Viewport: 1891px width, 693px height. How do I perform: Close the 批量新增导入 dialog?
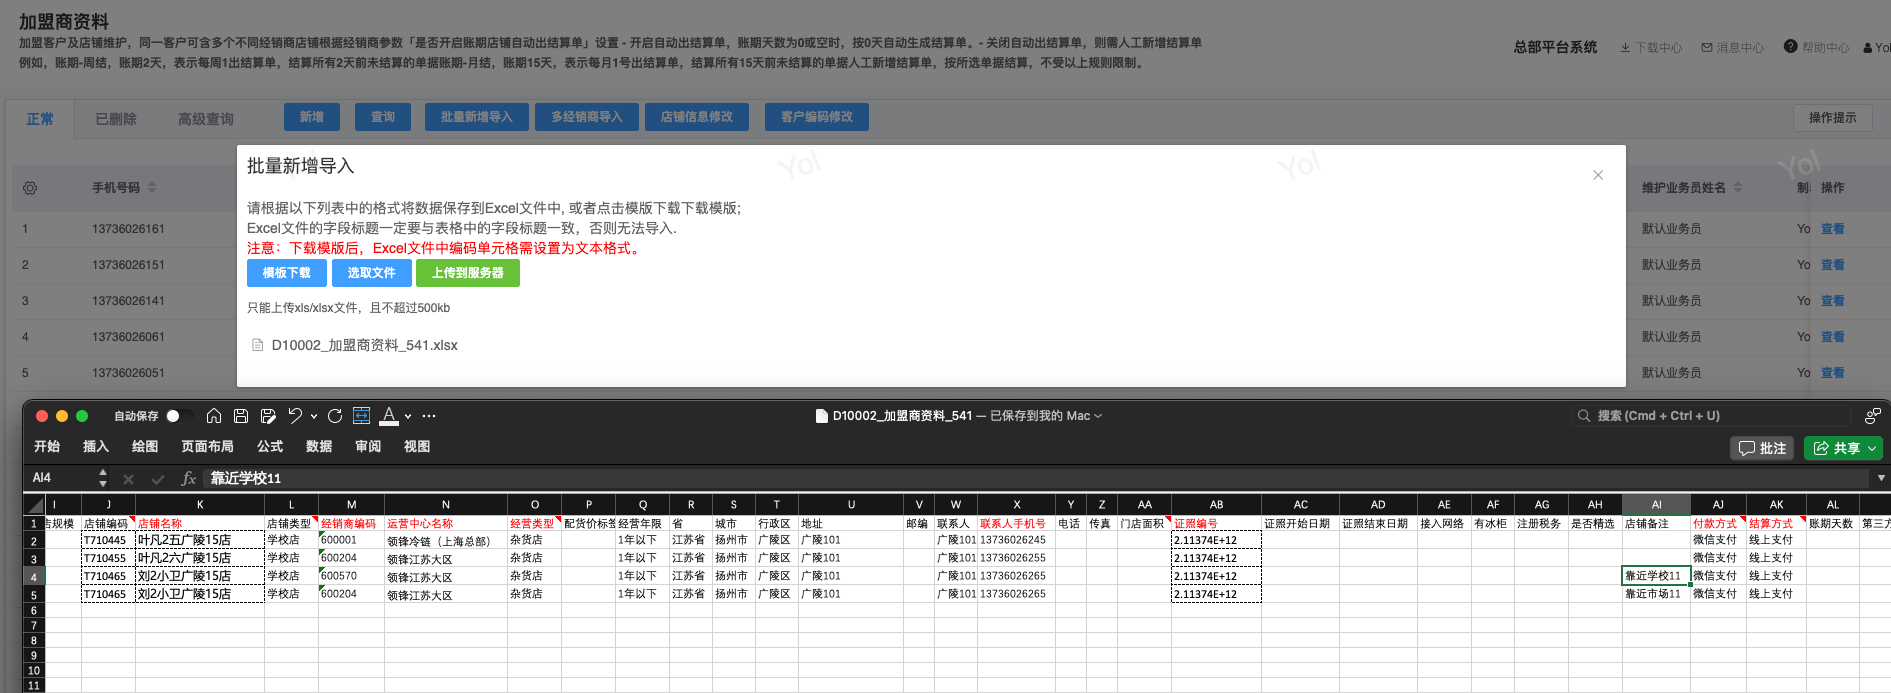pos(1598,175)
